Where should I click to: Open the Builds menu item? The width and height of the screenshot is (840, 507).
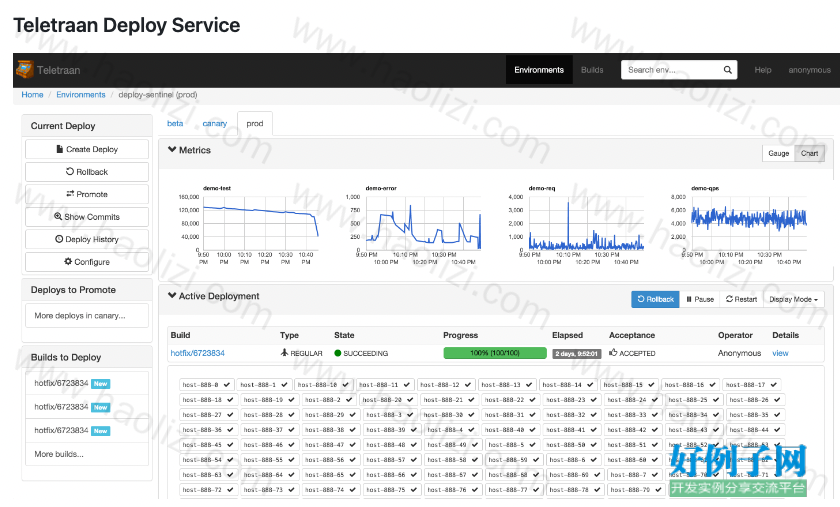pos(592,70)
